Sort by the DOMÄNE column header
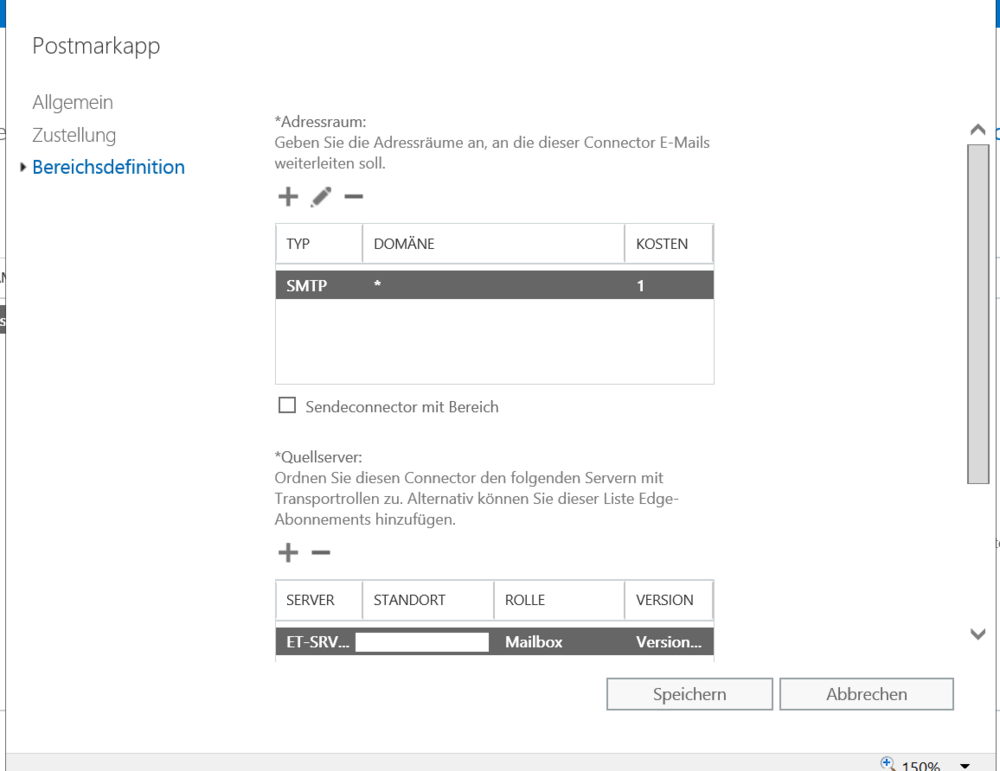Image resolution: width=1000 pixels, height=771 pixels. pos(493,244)
